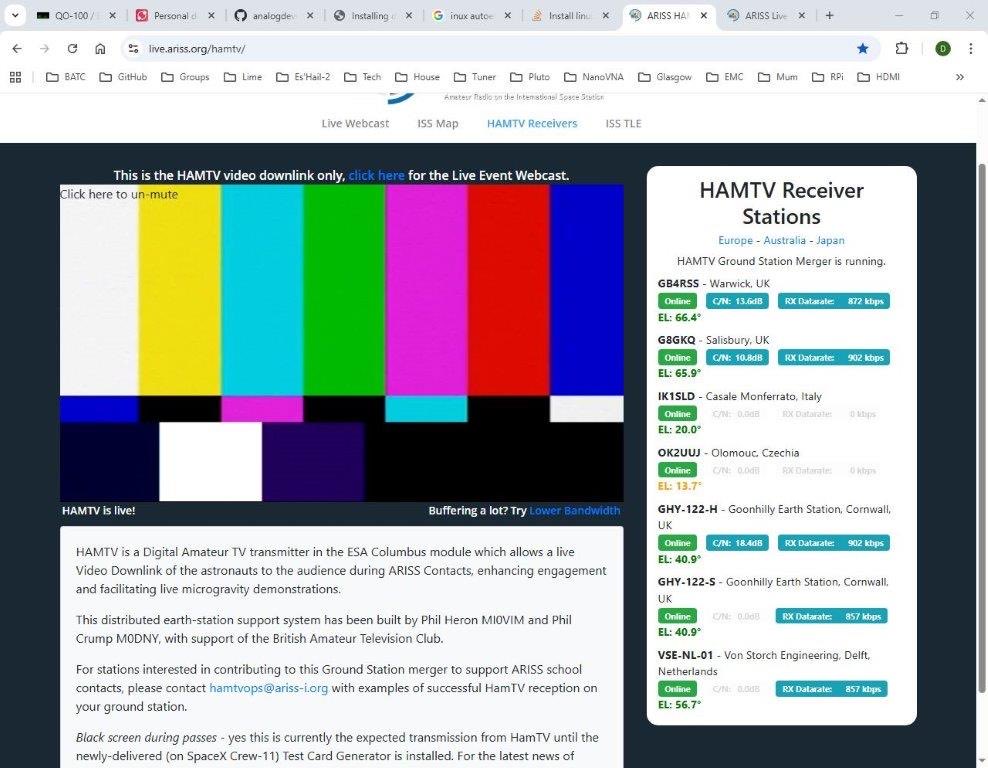
Task: Click GHY-122-H RX Datarate 902 kbps badge
Action: coord(834,543)
